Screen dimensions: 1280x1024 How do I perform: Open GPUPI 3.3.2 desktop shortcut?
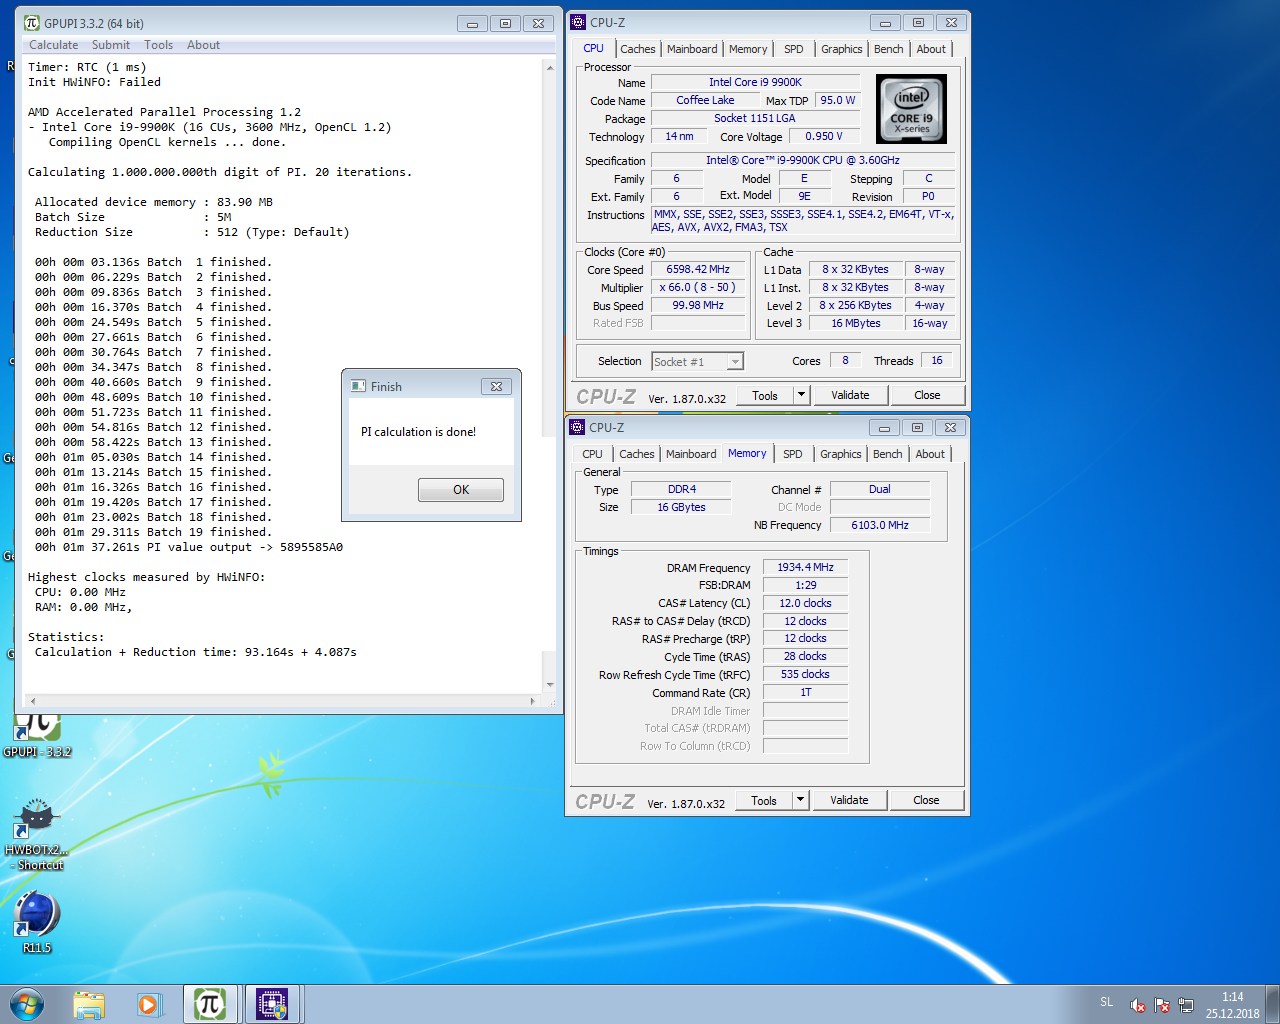point(37,733)
